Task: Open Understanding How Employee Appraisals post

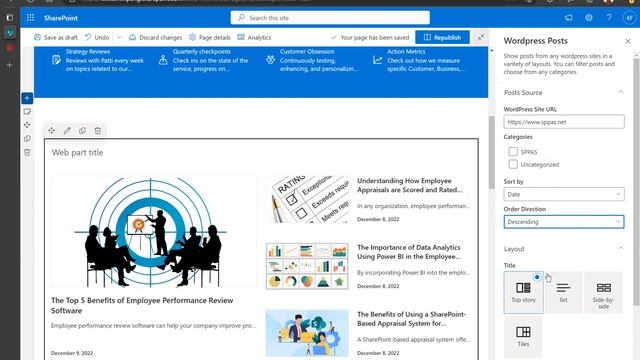Action: 410,185
